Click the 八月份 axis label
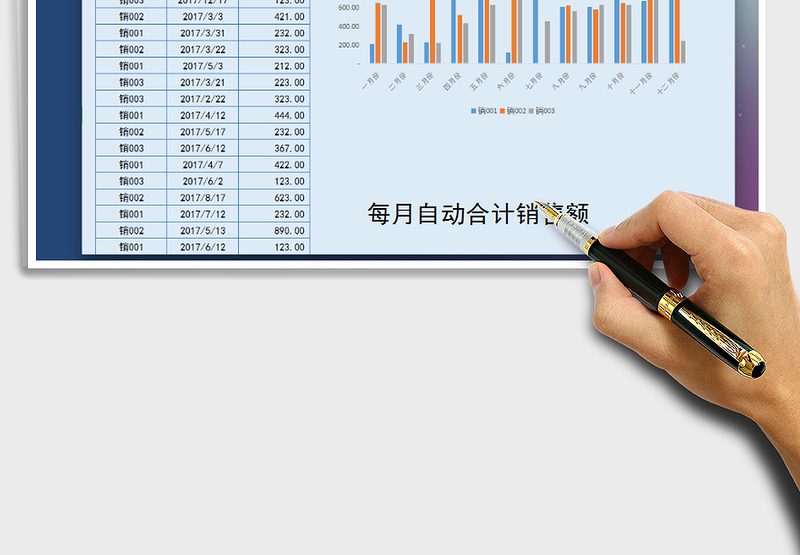800x555 pixels. click(561, 81)
